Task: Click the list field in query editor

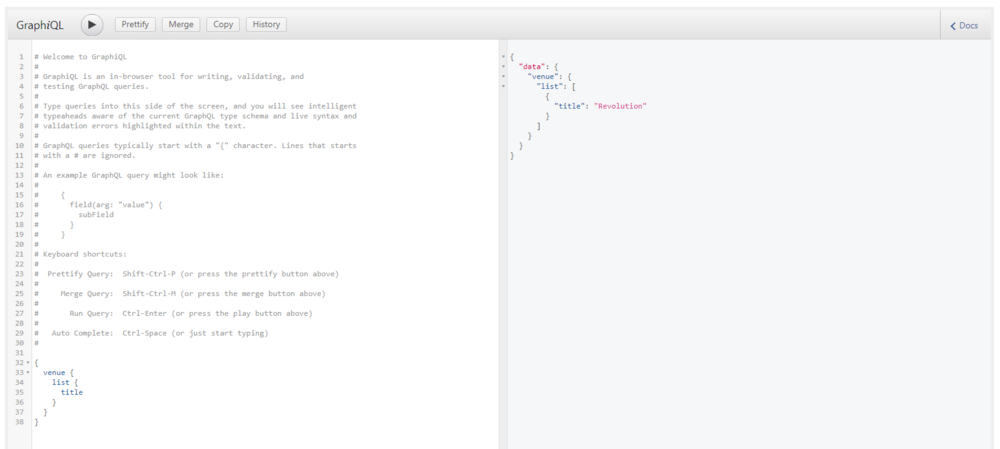Action: (x=61, y=382)
